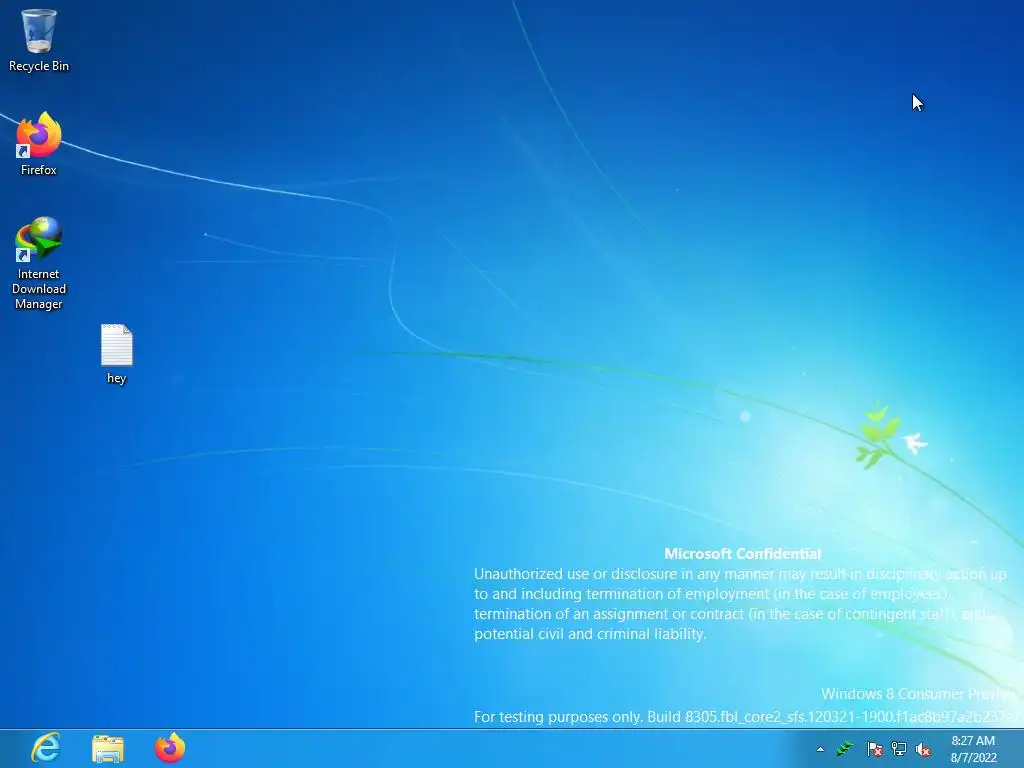Open File Explorer from the taskbar

[108, 748]
